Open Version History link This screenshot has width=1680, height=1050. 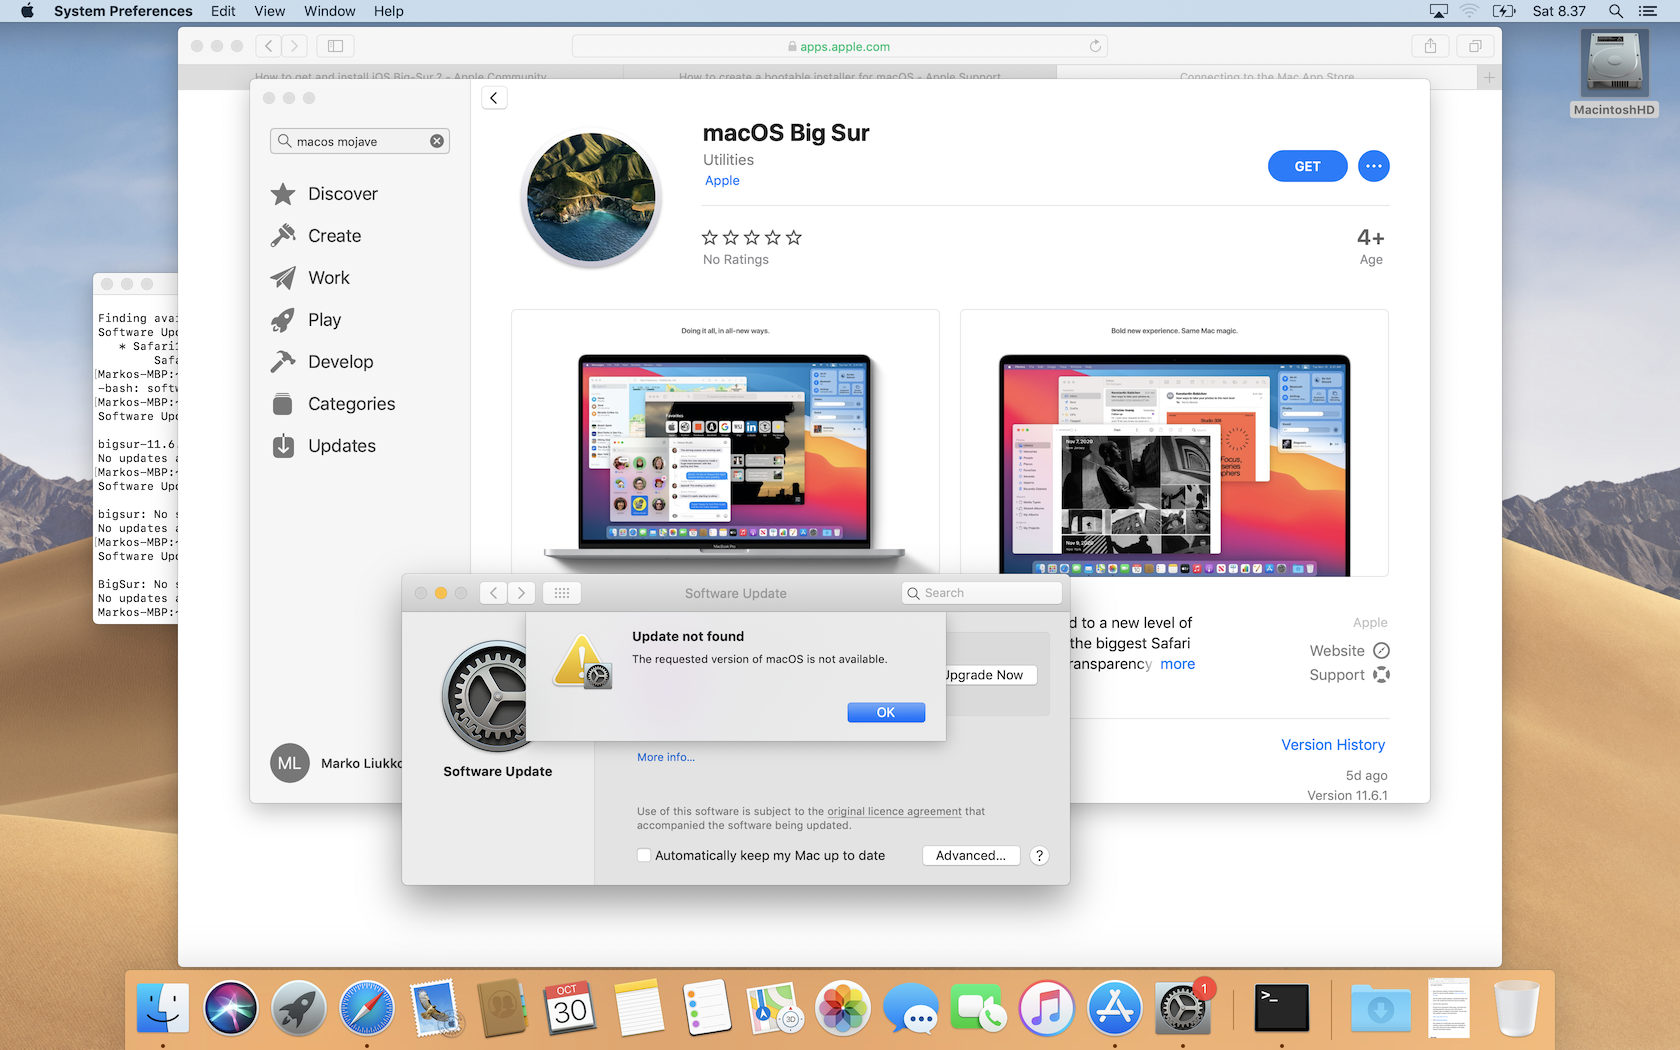(1333, 745)
